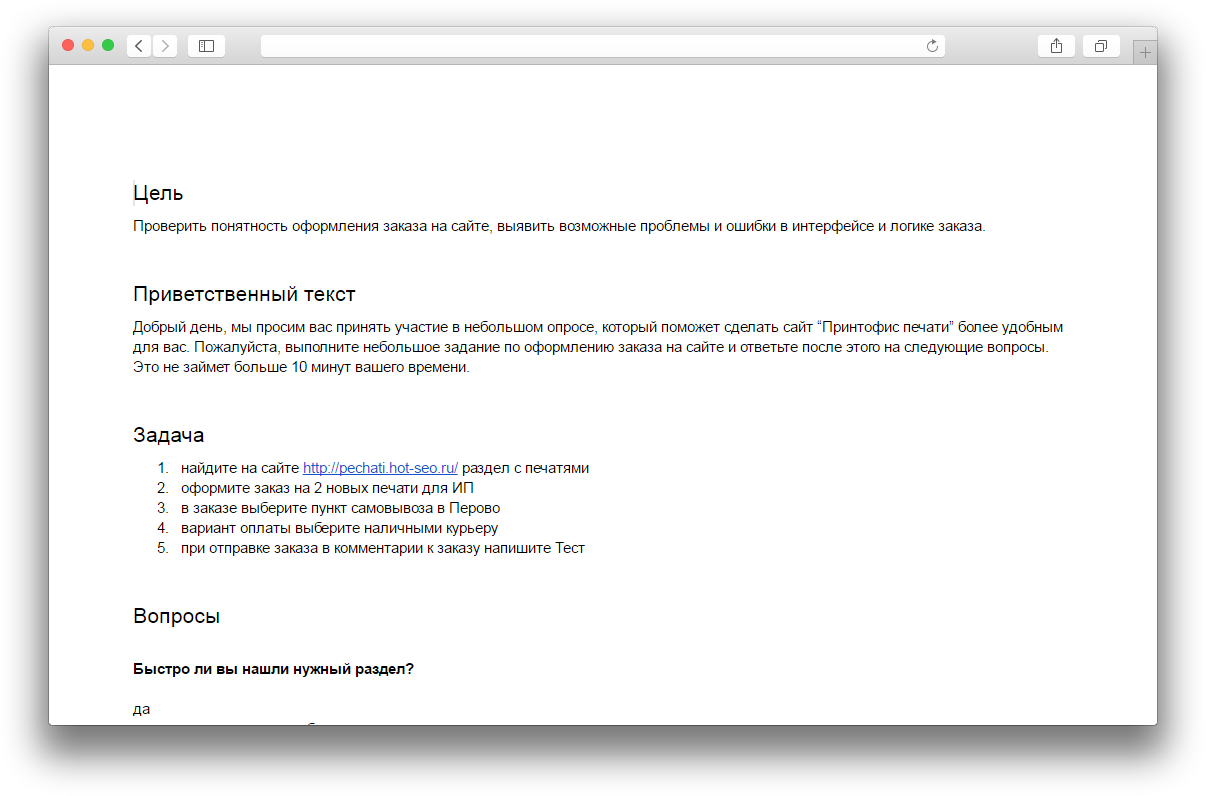This screenshot has height=796, width=1206.
Task: Click the "Приветственный текст" heading
Action: 244,294
